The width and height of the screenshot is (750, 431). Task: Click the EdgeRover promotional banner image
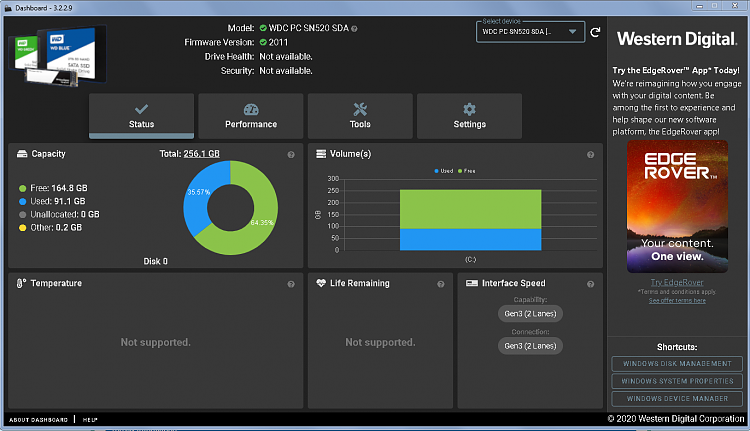(677, 206)
